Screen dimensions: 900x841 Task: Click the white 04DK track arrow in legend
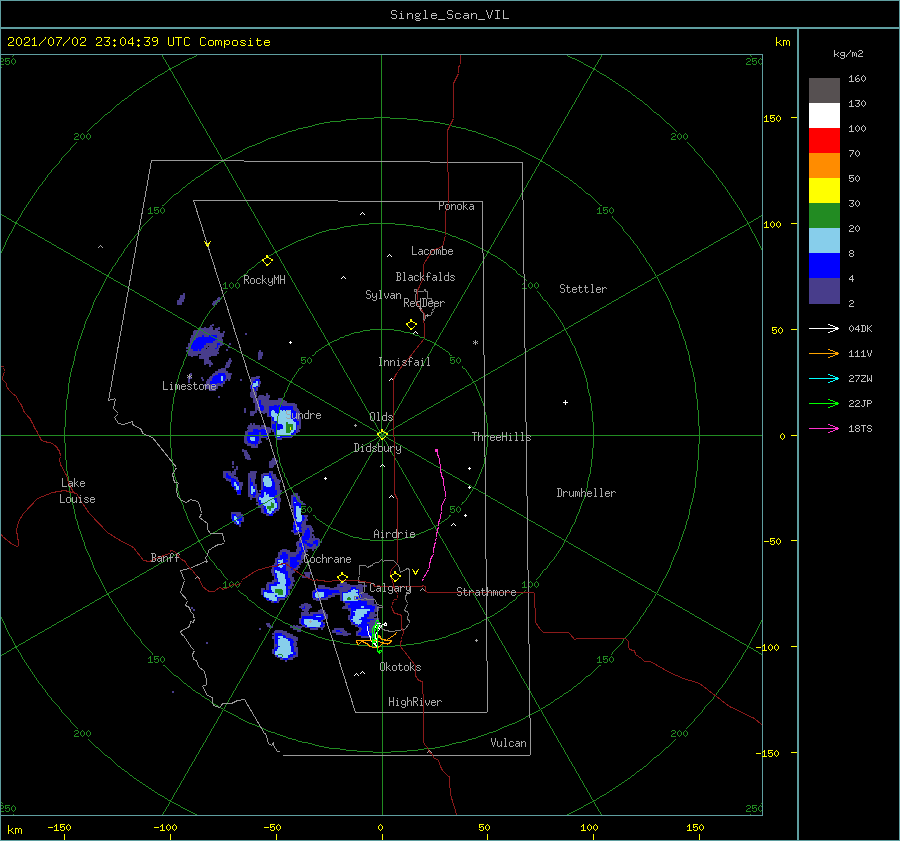pos(824,328)
